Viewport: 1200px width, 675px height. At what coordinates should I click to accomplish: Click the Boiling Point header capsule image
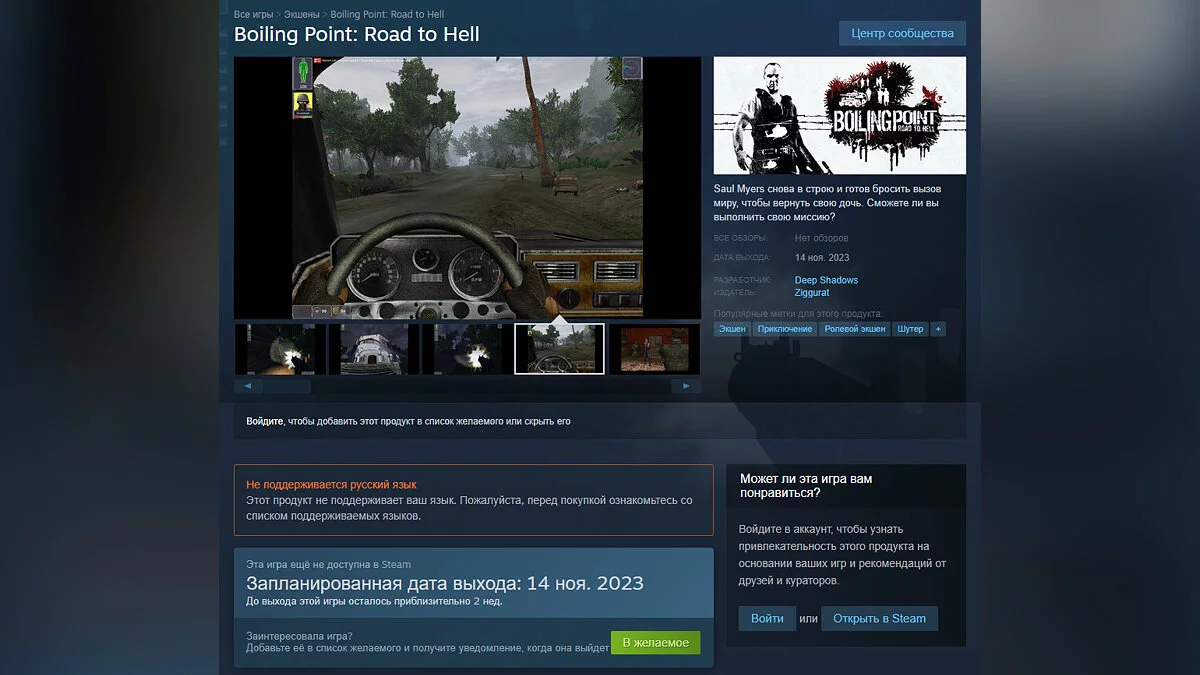point(840,116)
